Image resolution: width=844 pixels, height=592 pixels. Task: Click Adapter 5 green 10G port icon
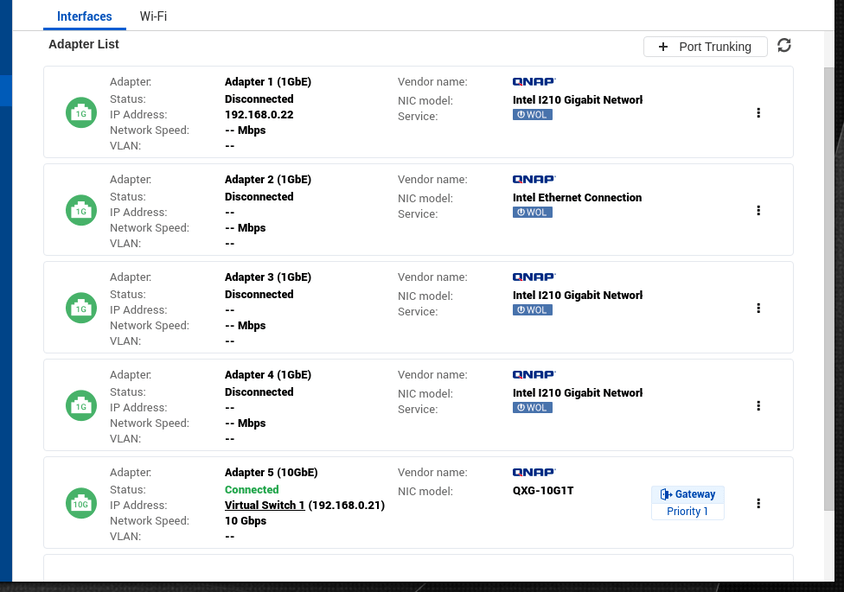pyautogui.click(x=81, y=504)
